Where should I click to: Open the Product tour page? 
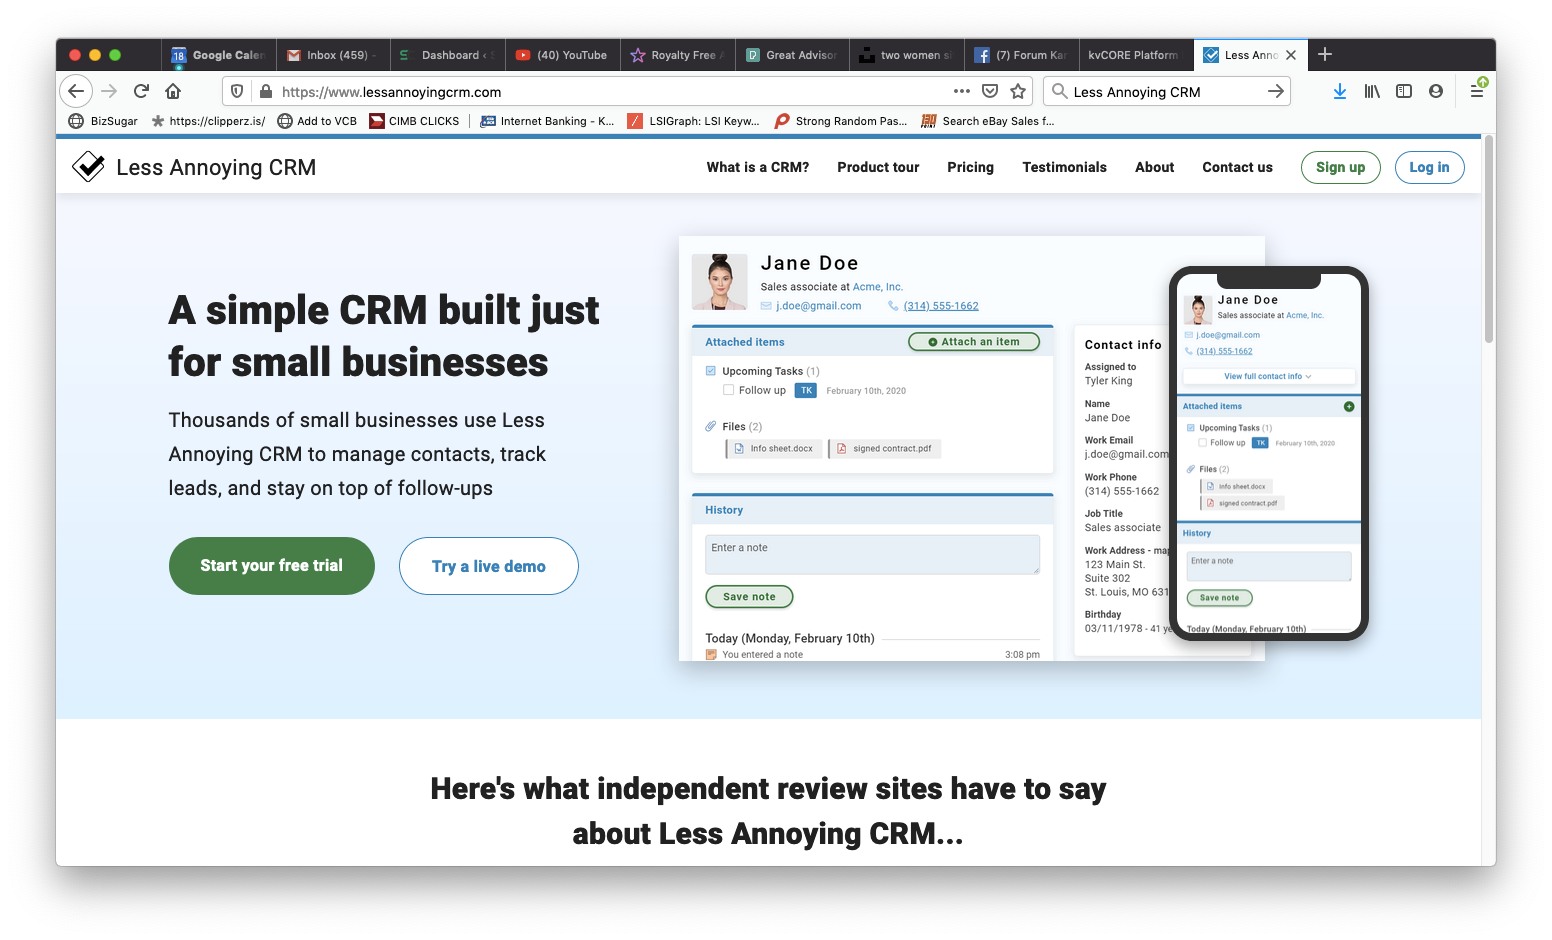click(x=878, y=167)
